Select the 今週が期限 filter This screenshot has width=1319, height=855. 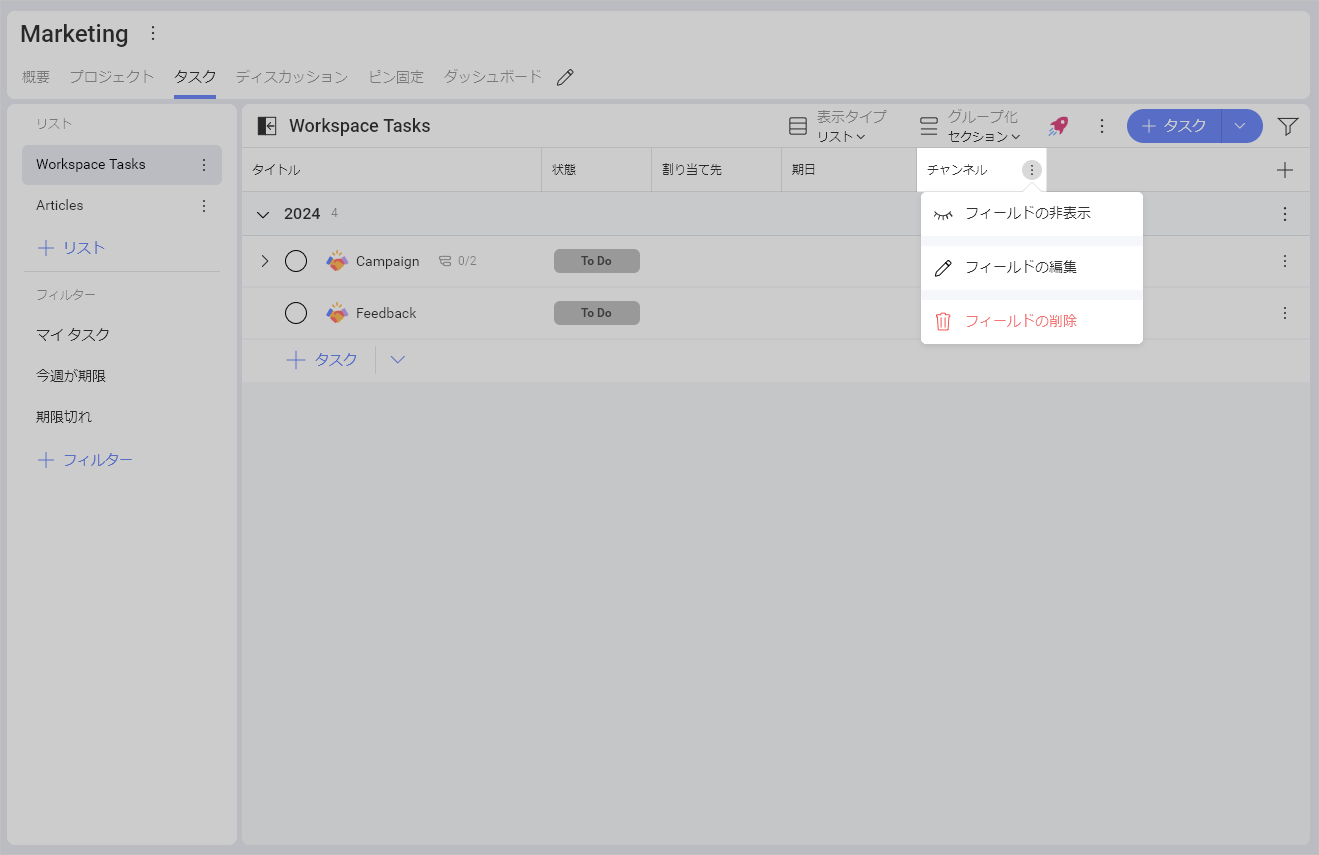coord(71,376)
